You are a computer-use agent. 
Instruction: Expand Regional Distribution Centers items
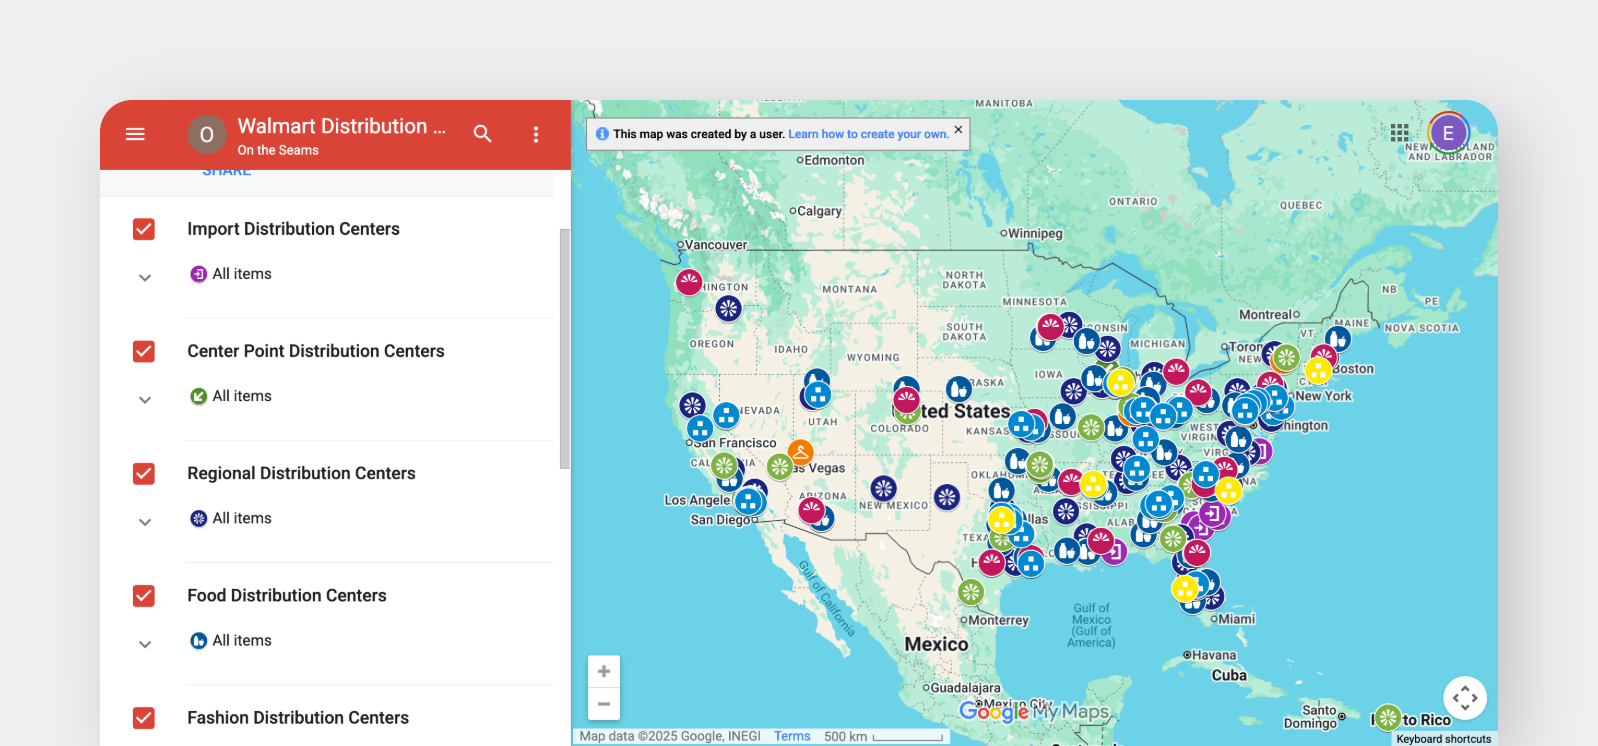click(x=145, y=522)
